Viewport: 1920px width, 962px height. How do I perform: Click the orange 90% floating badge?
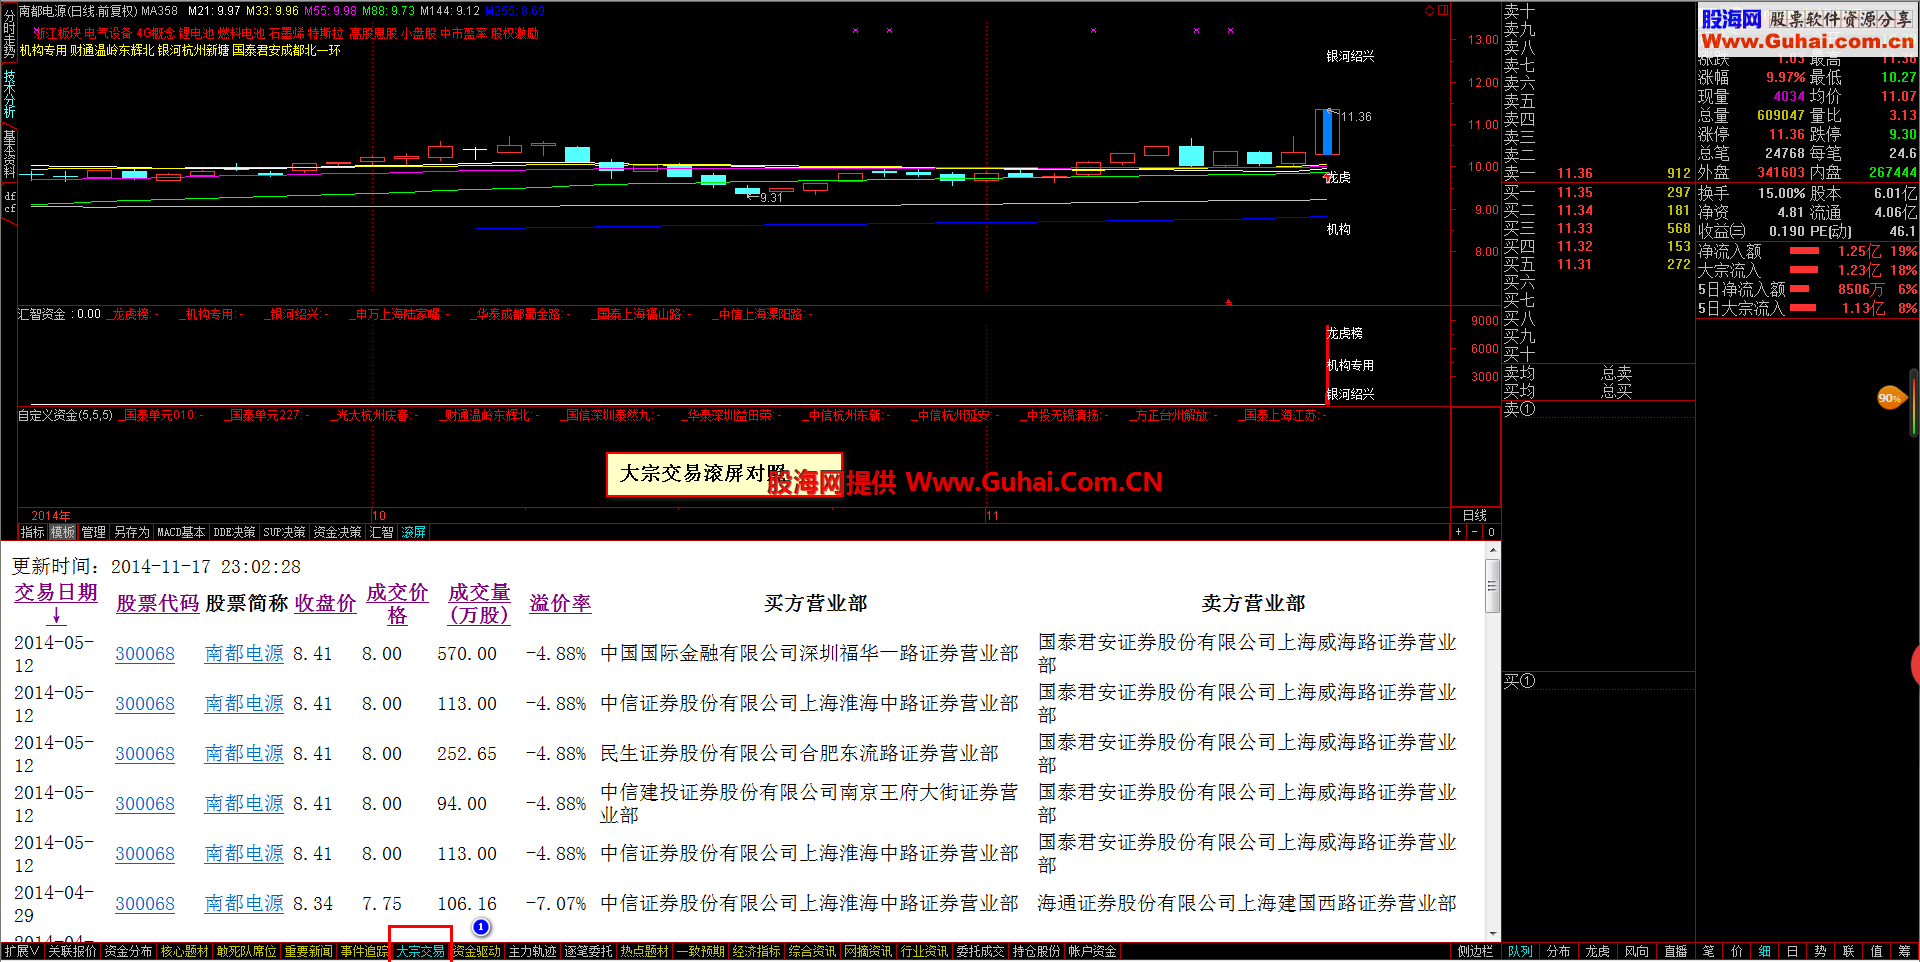(x=1890, y=398)
